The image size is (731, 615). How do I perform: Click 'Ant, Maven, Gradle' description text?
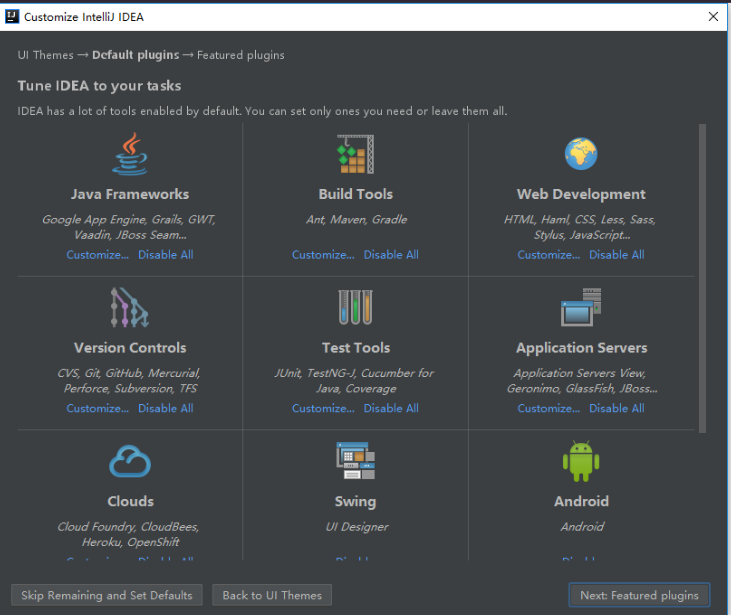click(x=357, y=219)
